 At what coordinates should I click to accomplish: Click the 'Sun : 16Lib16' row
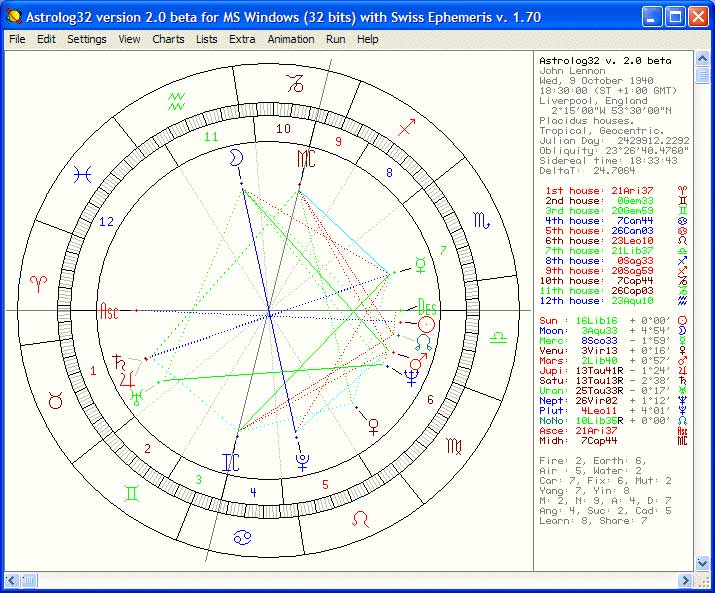613,321
